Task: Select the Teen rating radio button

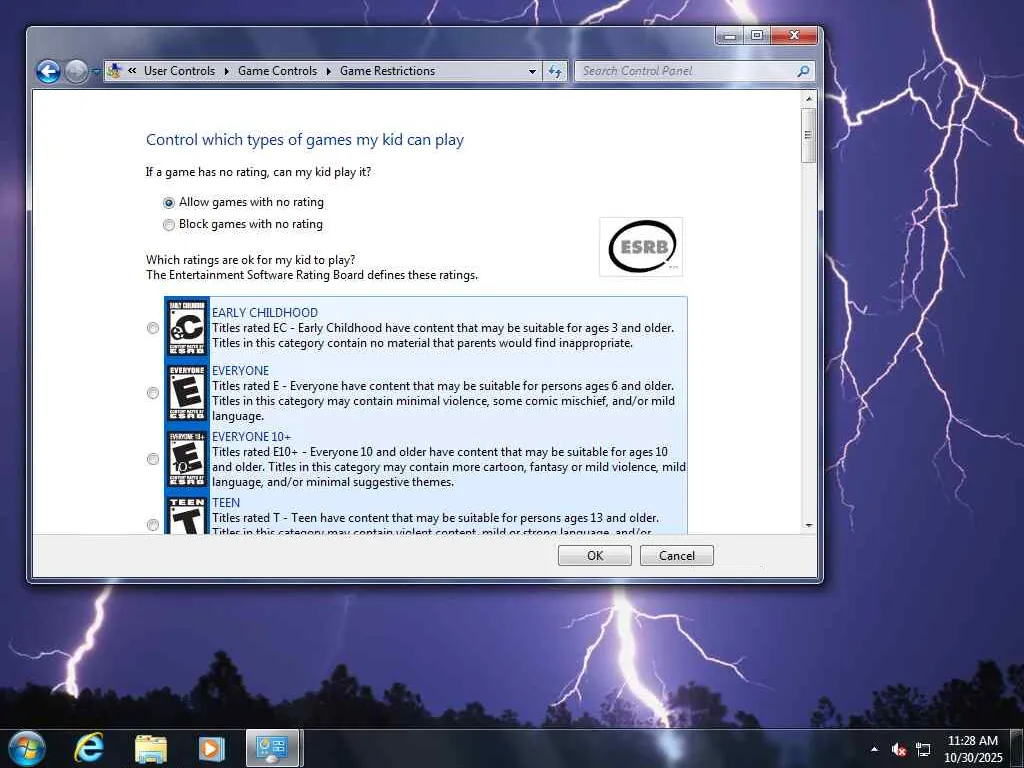Action: point(153,524)
